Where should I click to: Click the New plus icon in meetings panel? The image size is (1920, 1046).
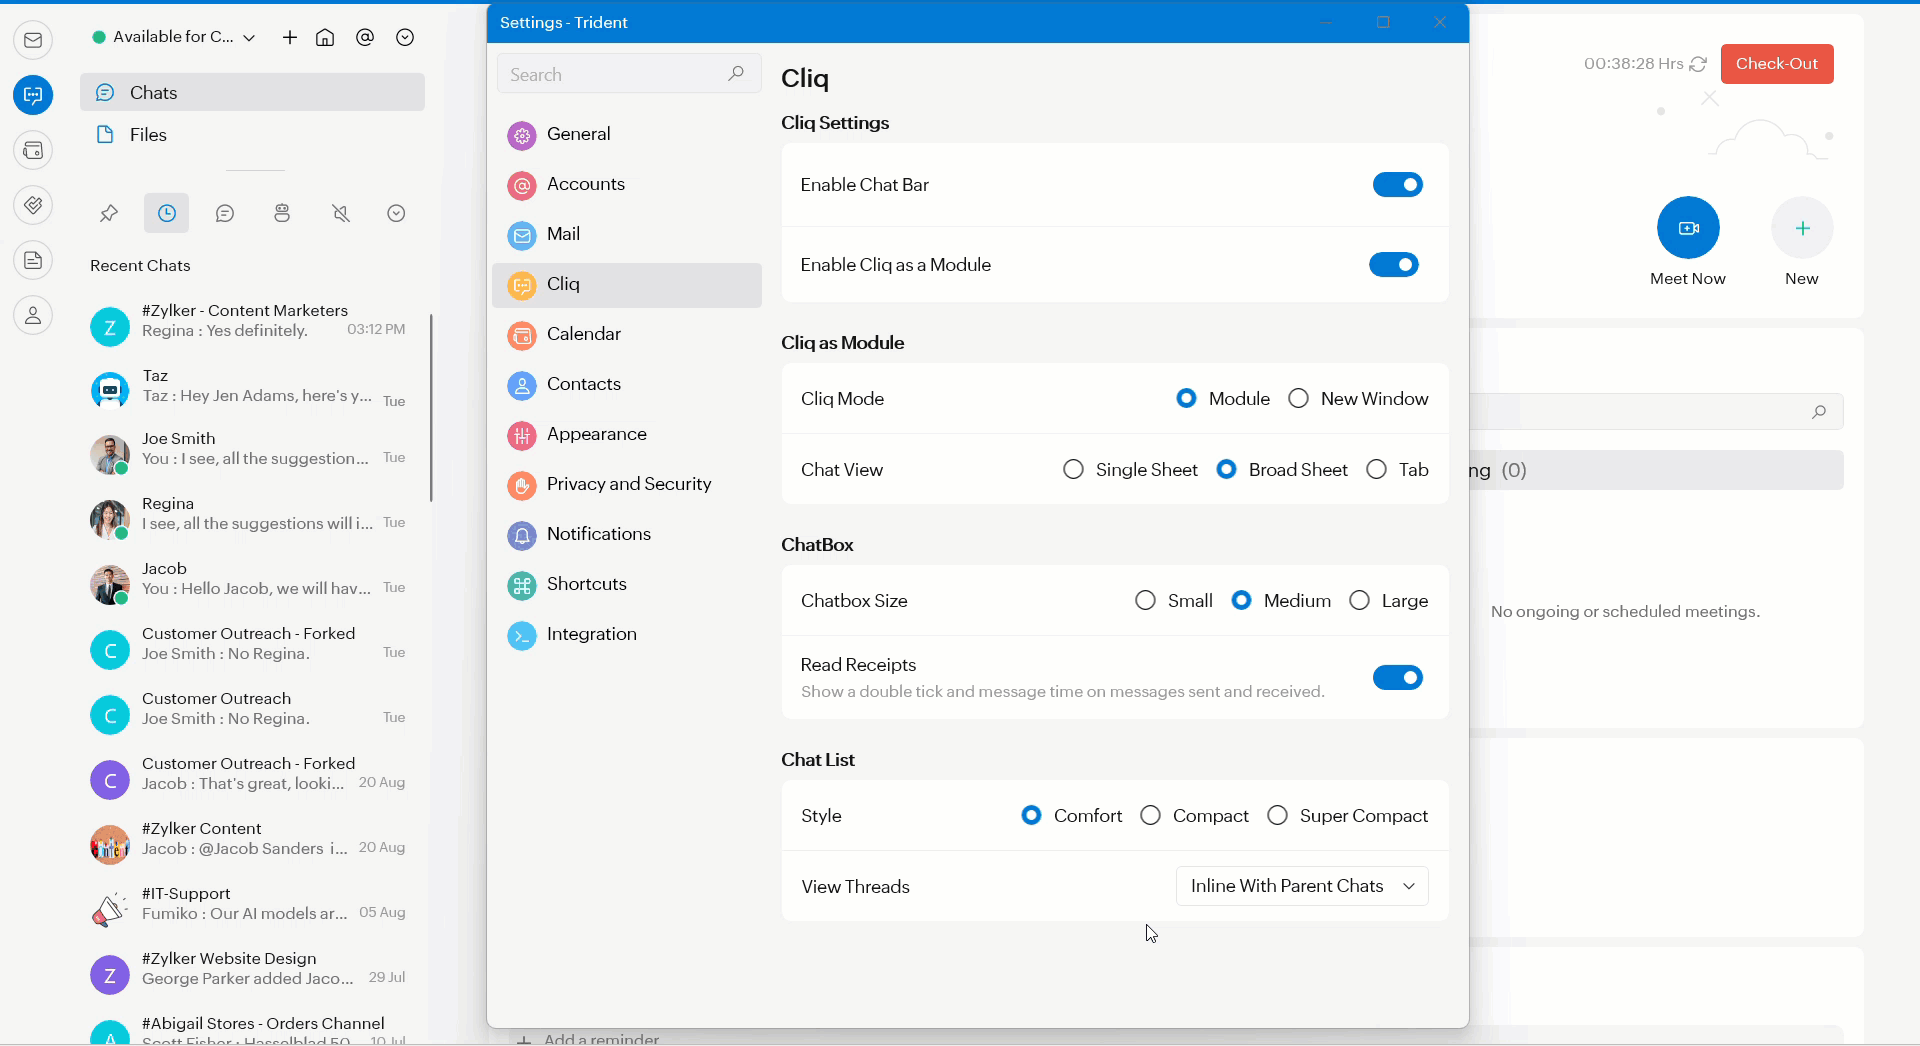(1802, 228)
